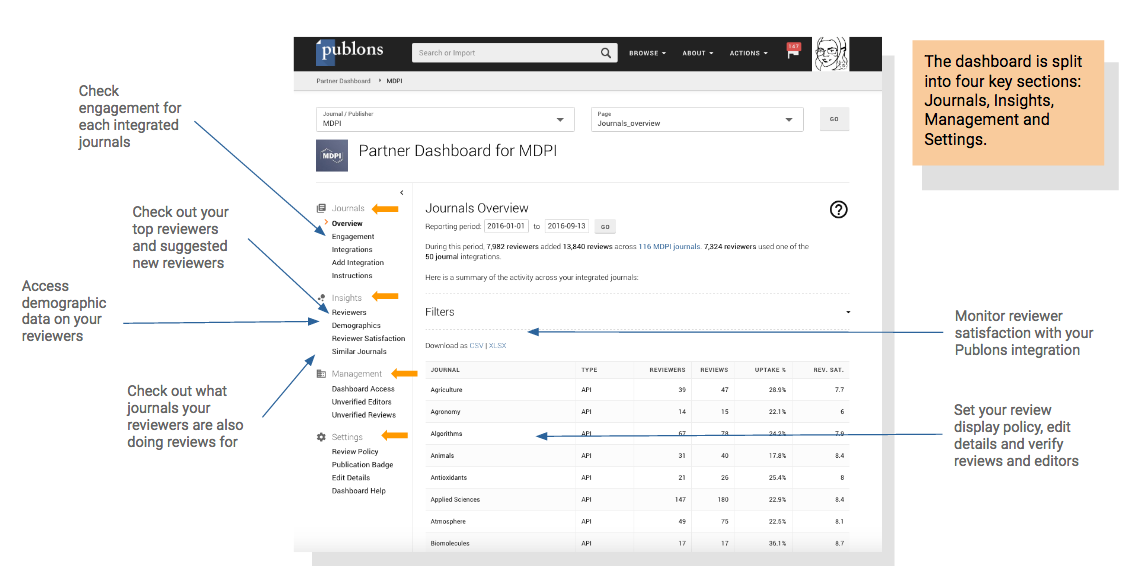This screenshot has width=1129, height=581.
Task: Click the Applied Sciences journal row
Action: point(637,500)
